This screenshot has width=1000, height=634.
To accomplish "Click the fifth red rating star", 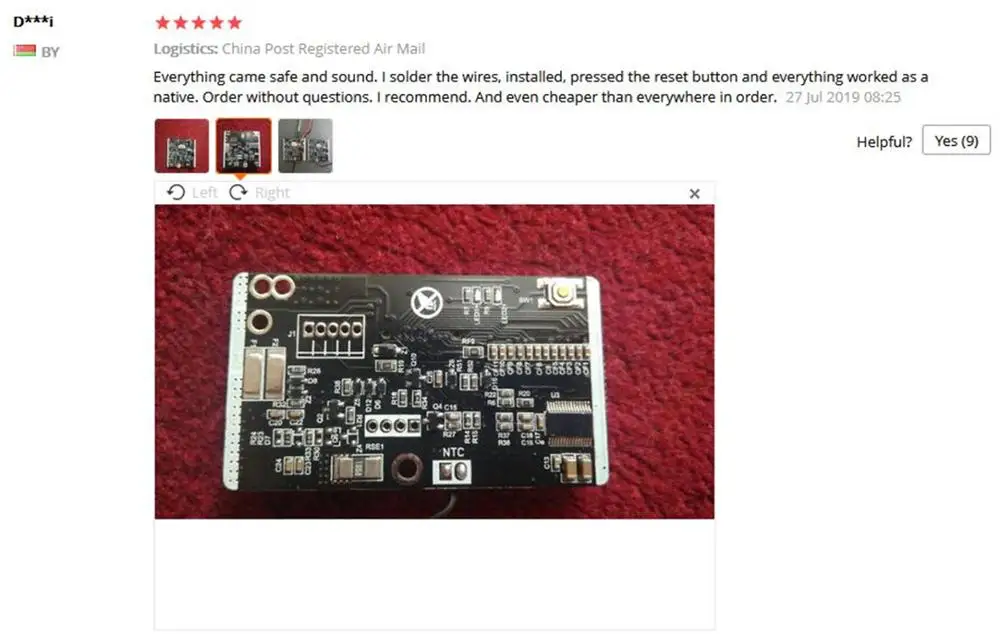I will point(235,23).
